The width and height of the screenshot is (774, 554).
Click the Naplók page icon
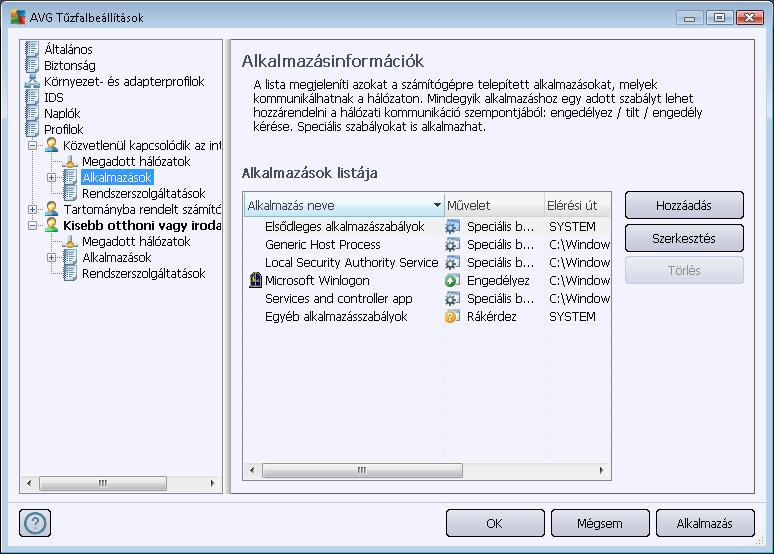(32, 113)
